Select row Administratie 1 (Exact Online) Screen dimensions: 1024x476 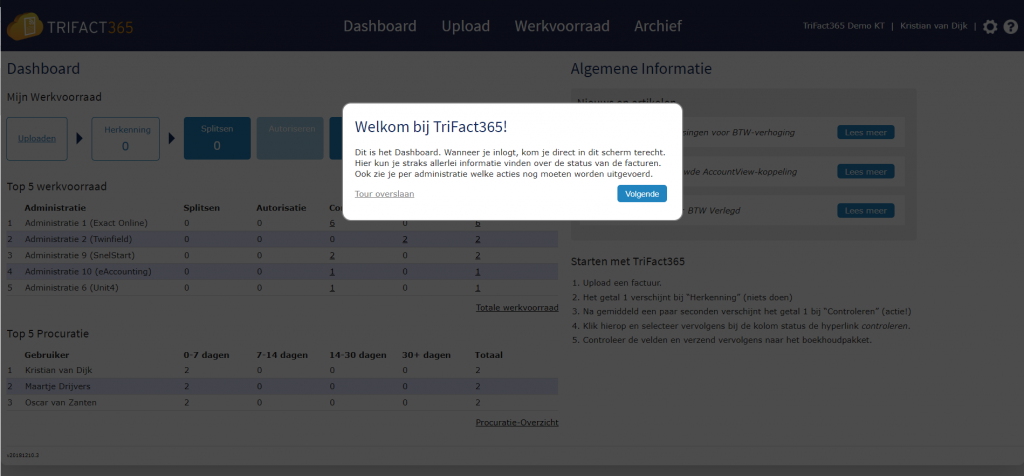(x=282, y=223)
